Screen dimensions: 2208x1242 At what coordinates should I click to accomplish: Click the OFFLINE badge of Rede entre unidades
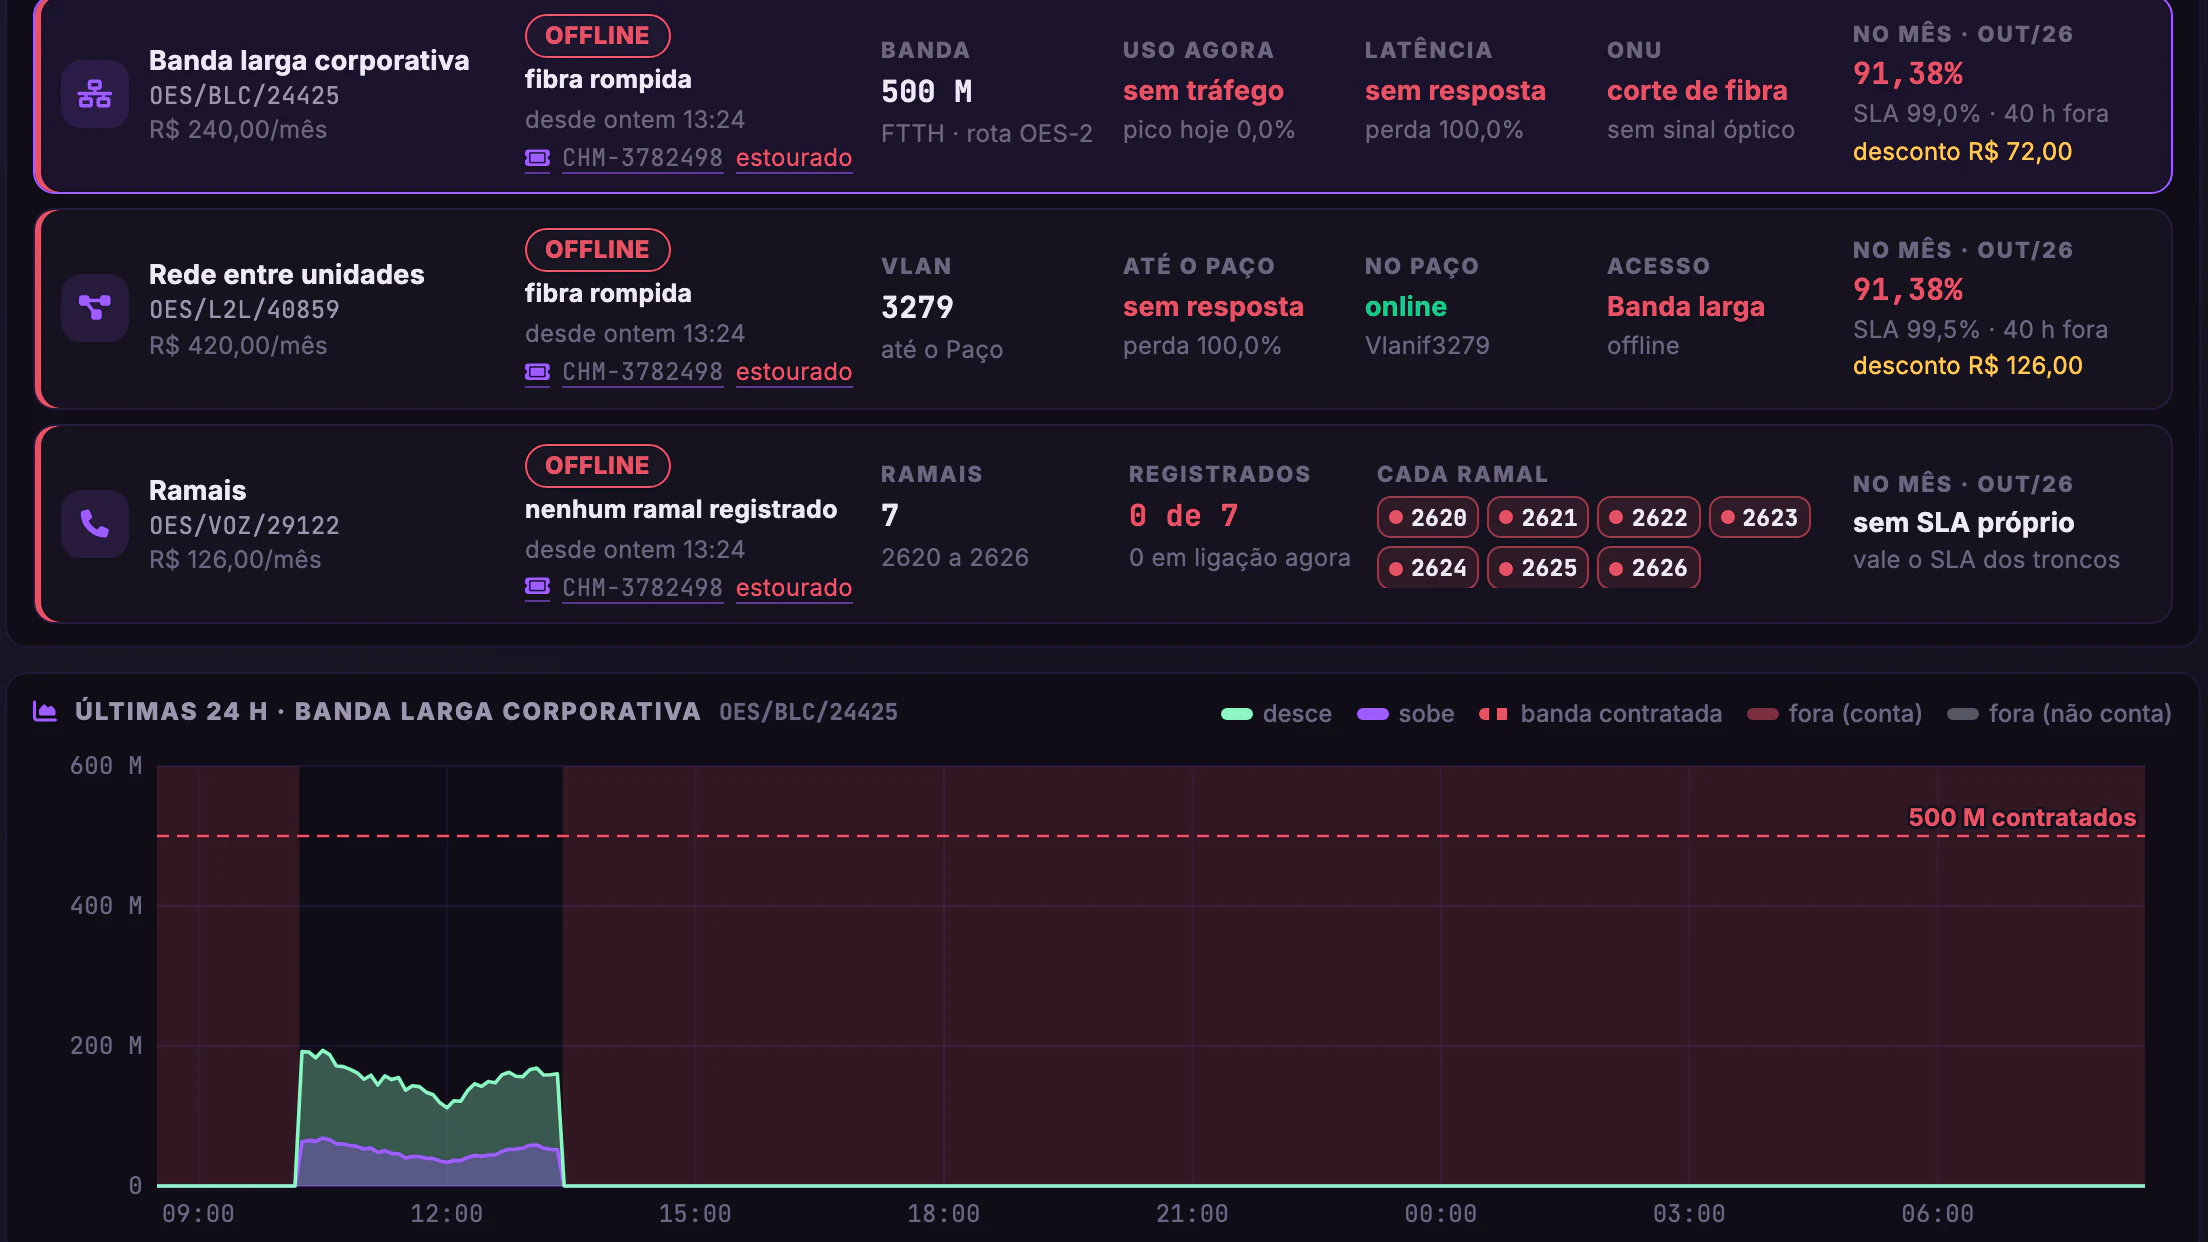click(x=597, y=250)
